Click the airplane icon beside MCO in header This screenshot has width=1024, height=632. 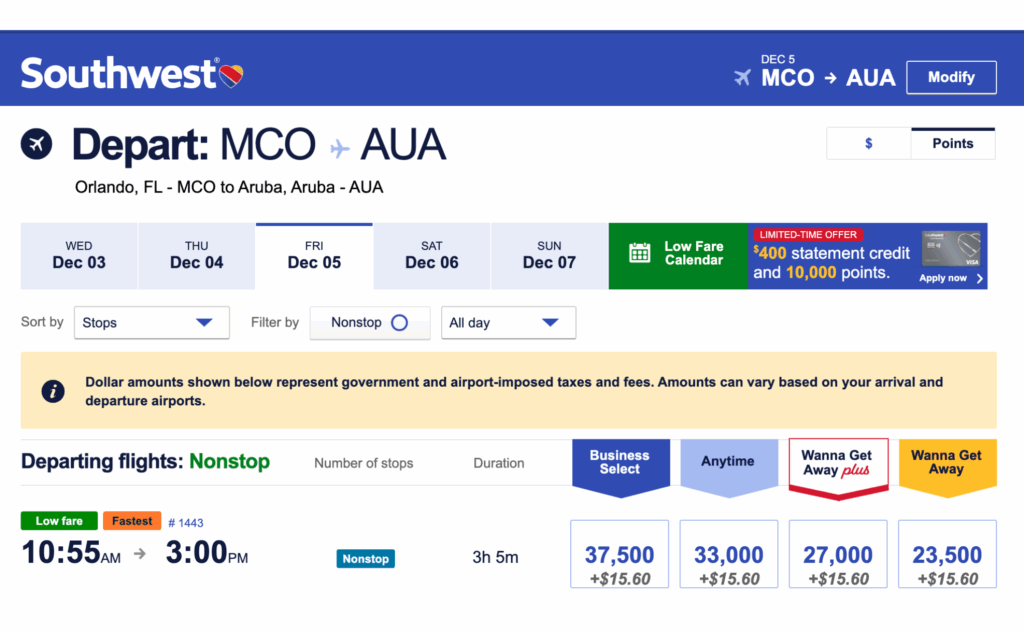click(x=742, y=78)
